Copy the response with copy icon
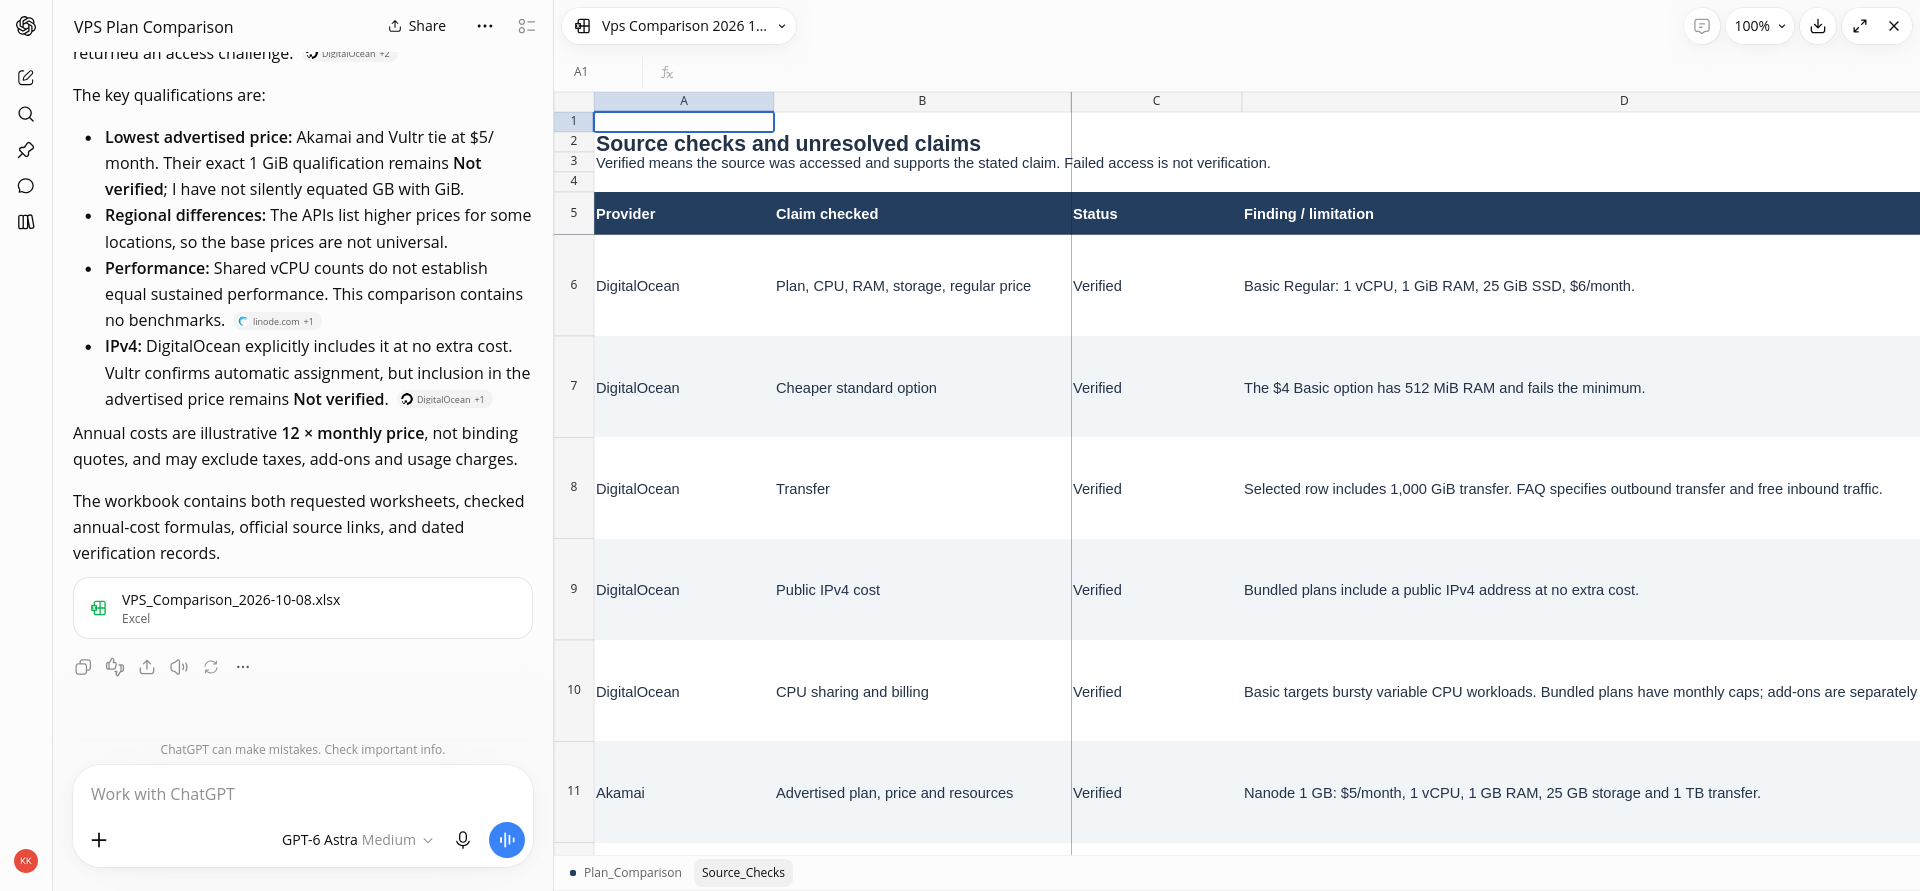This screenshot has height=891, width=1920. (83, 667)
